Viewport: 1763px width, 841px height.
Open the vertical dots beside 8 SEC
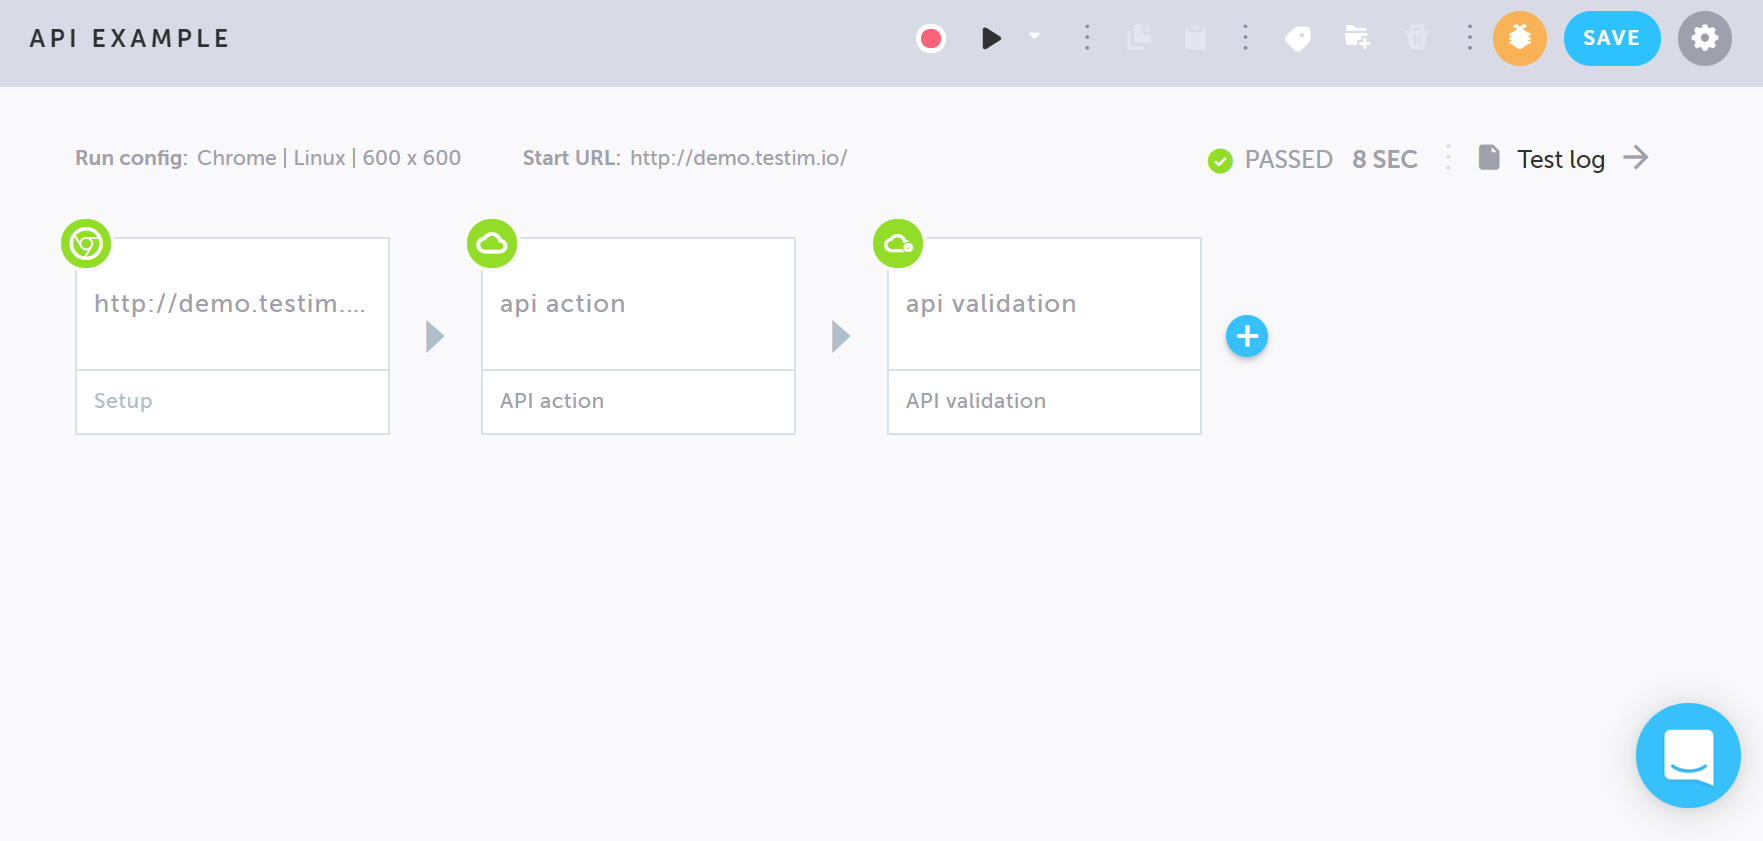tap(1448, 158)
